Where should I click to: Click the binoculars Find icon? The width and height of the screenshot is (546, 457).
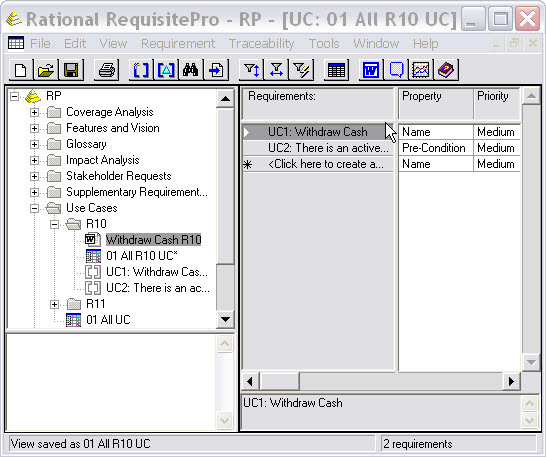(x=191, y=70)
